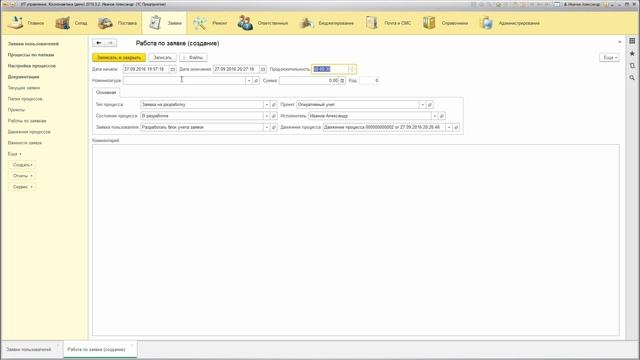Open Процессы по папкам in the sidebar

tap(31, 55)
